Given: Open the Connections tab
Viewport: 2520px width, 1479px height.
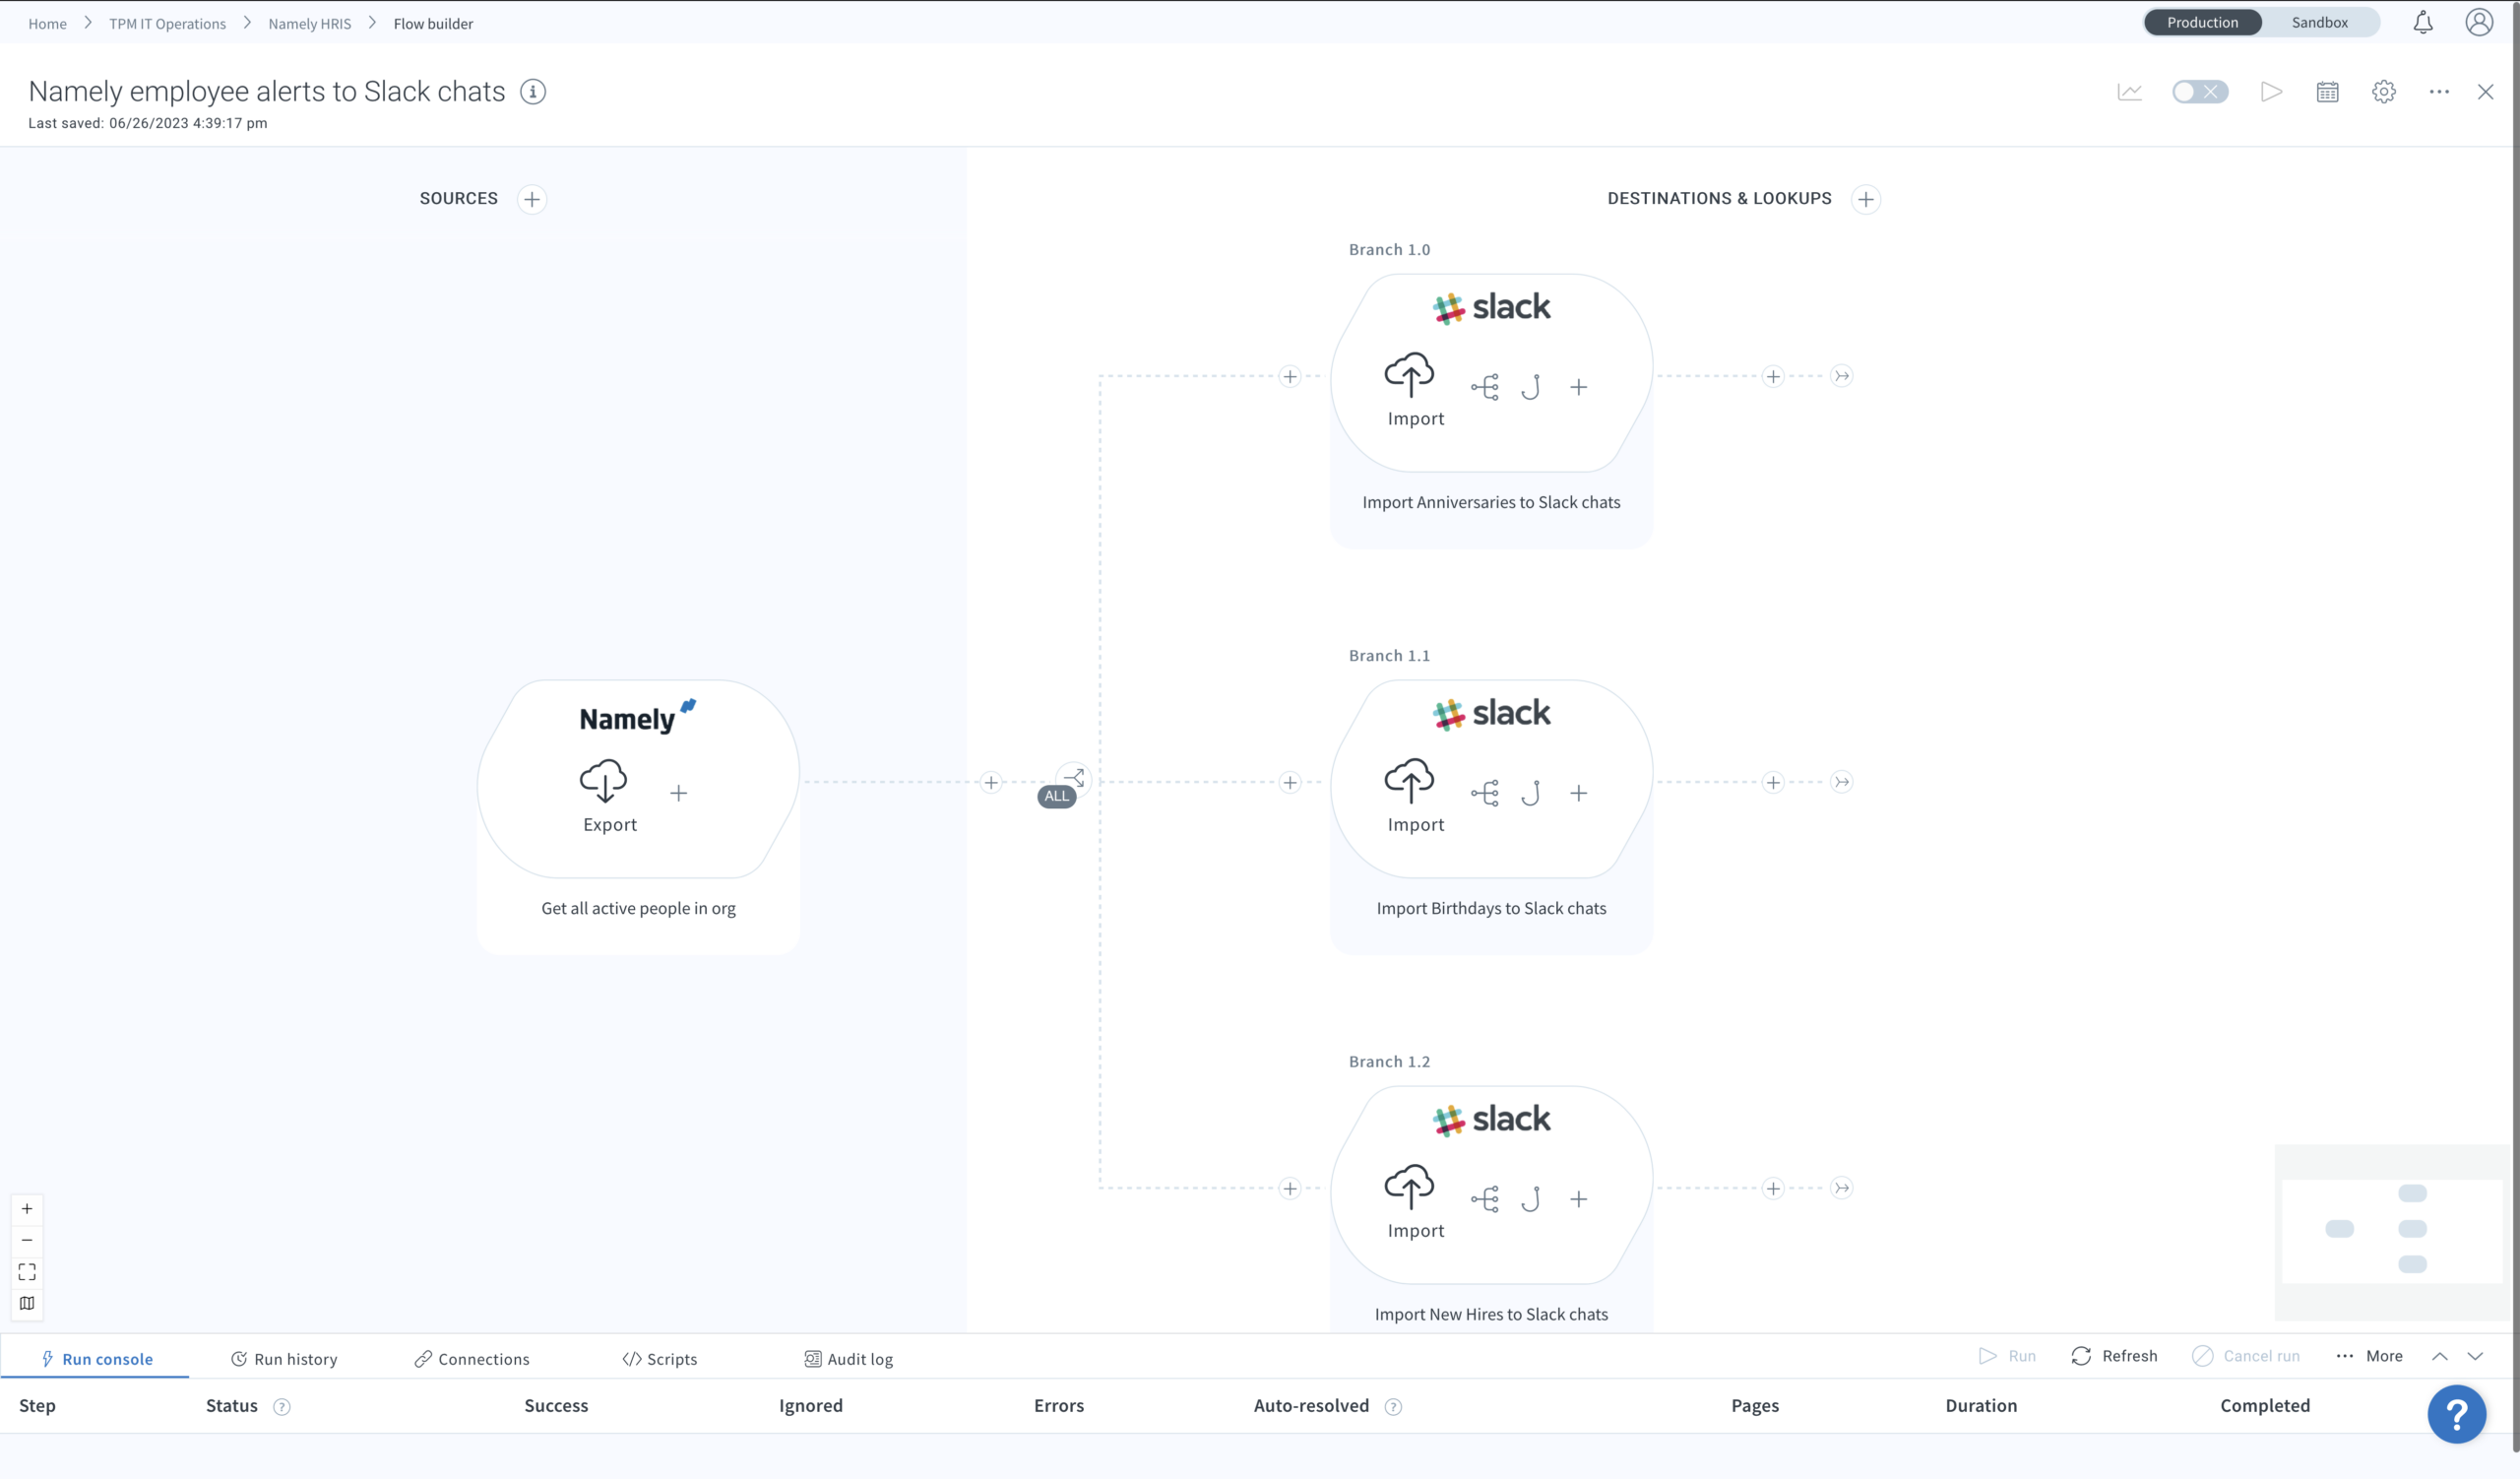Looking at the screenshot, I should tap(472, 1359).
